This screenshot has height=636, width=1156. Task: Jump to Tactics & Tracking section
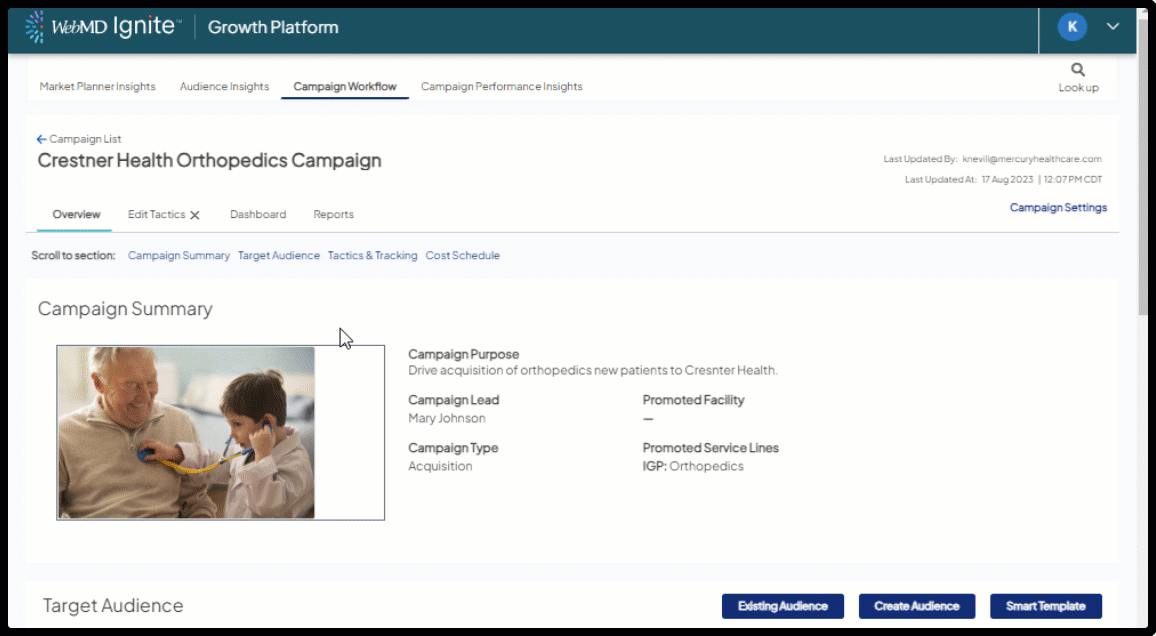[372, 256]
